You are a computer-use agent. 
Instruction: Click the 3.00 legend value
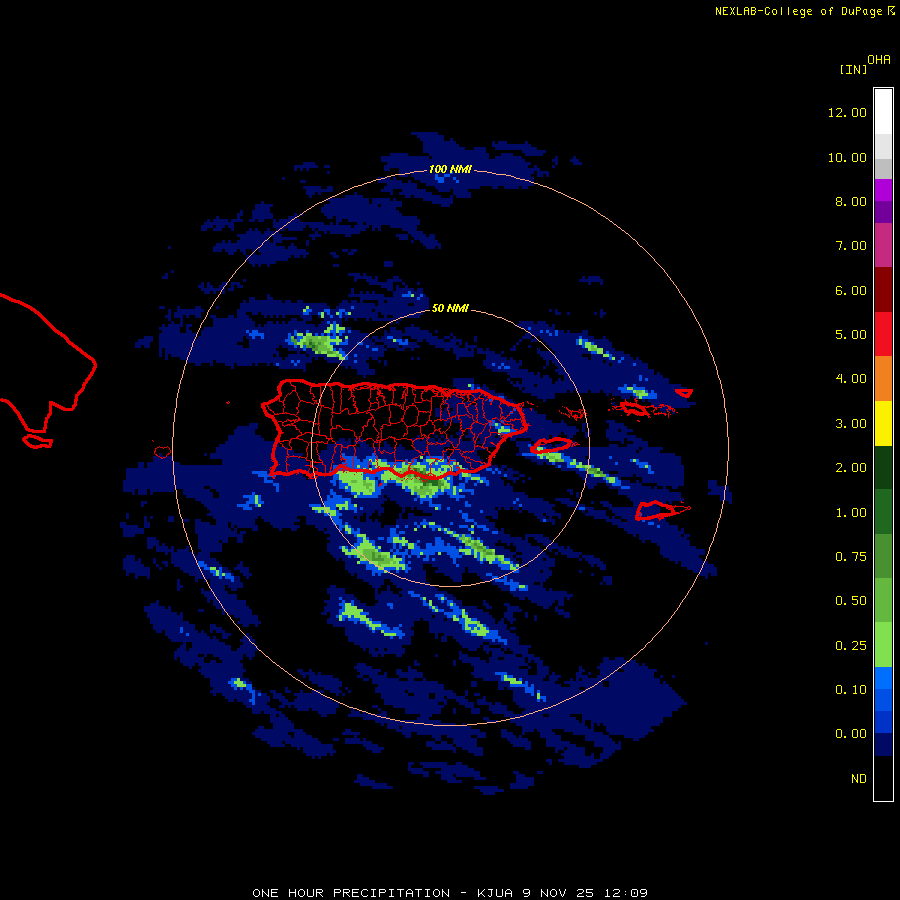(x=851, y=424)
